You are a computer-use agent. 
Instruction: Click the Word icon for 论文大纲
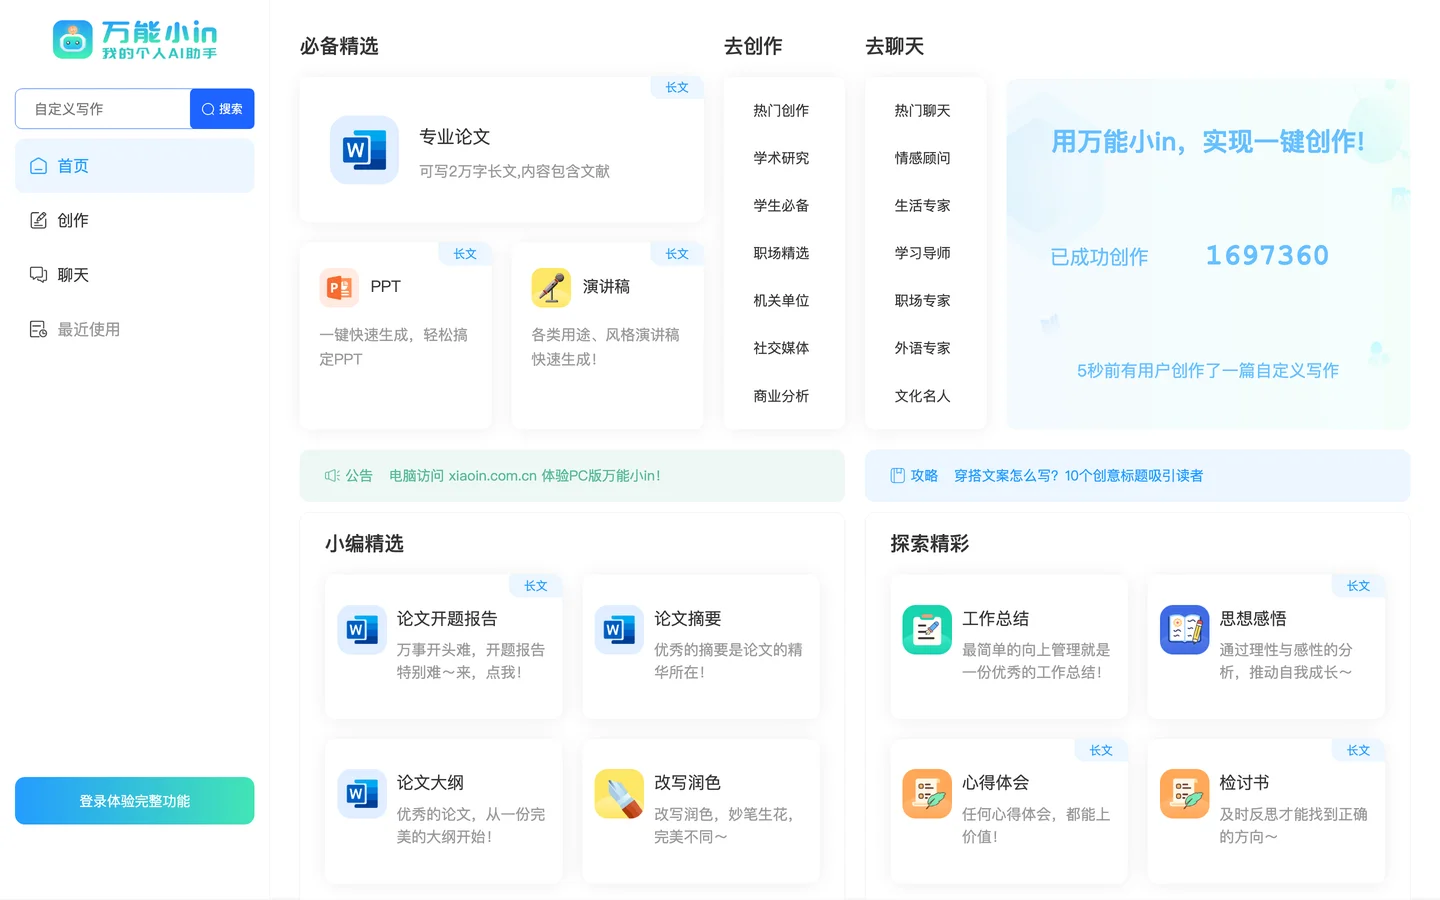tap(361, 794)
